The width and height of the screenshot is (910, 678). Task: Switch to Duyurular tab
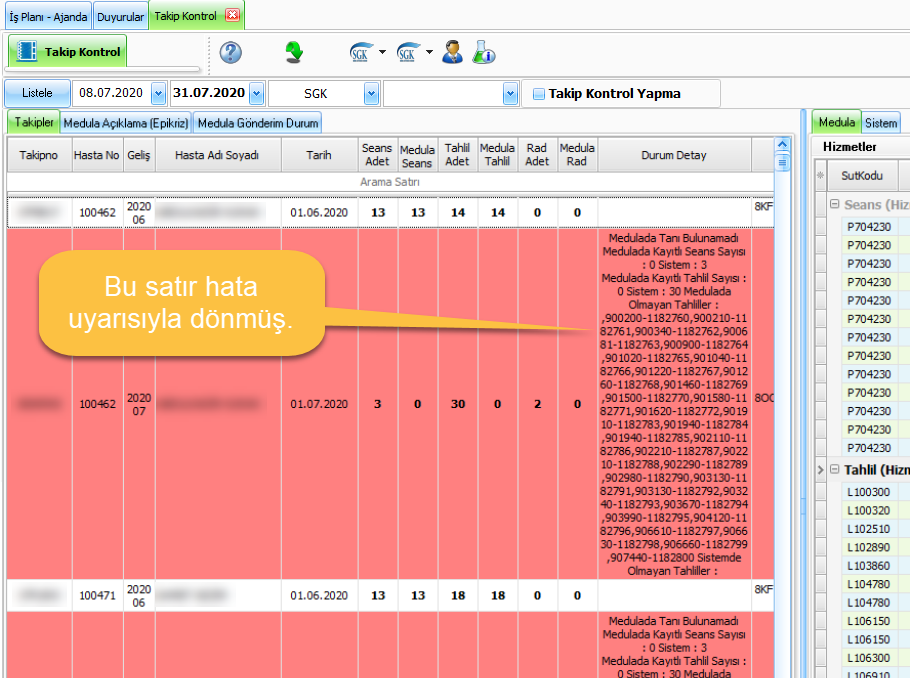click(x=120, y=17)
